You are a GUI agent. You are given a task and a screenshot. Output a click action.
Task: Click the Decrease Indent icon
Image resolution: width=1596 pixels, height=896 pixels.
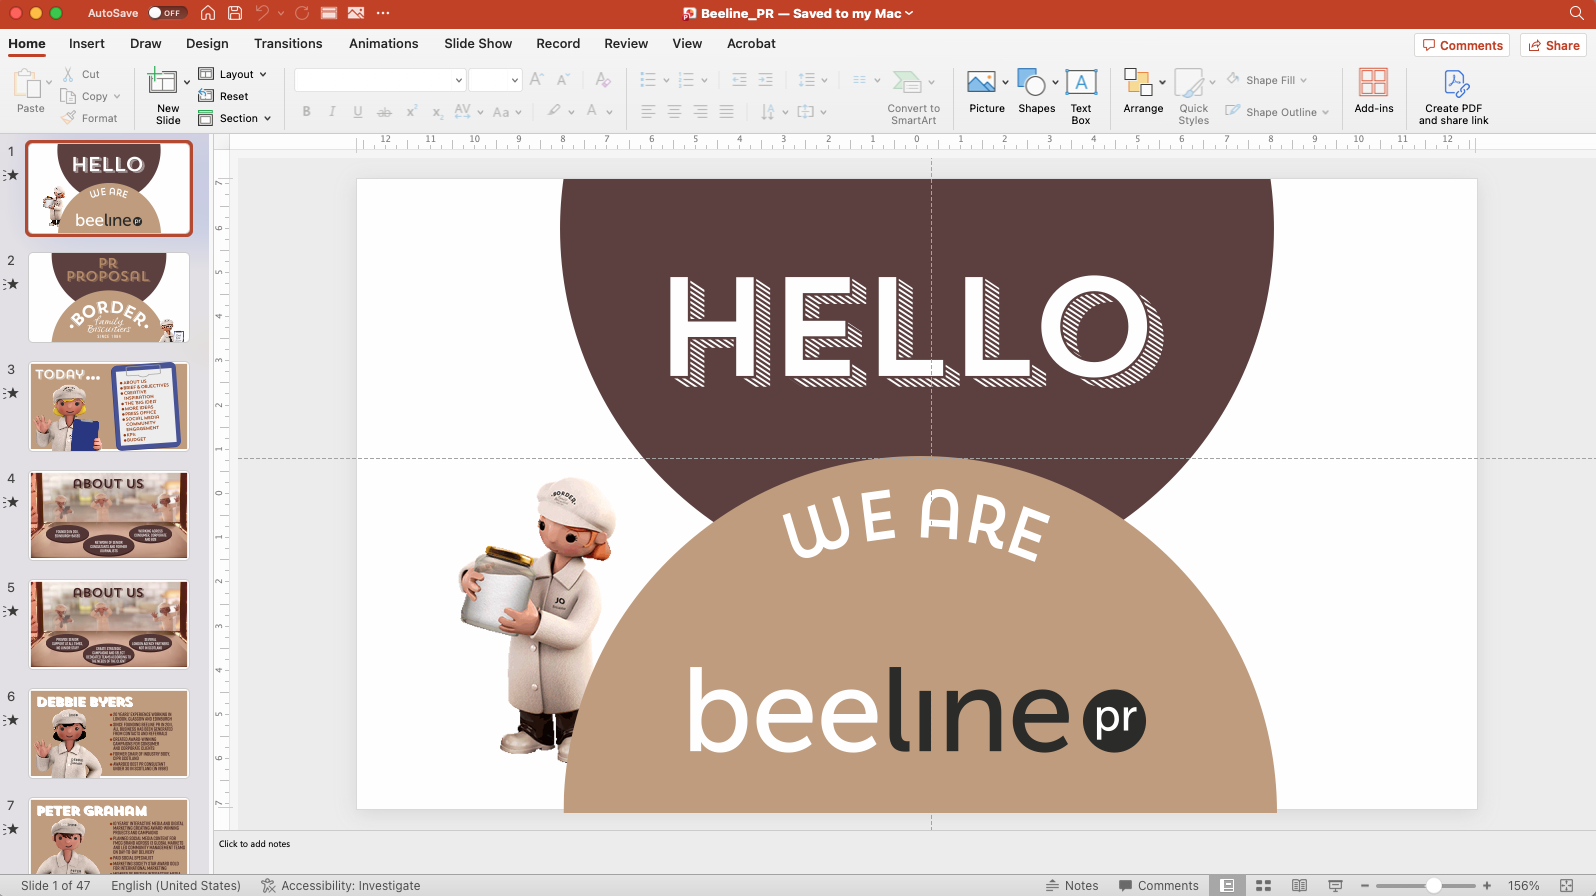pyautogui.click(x=739, y=80)
